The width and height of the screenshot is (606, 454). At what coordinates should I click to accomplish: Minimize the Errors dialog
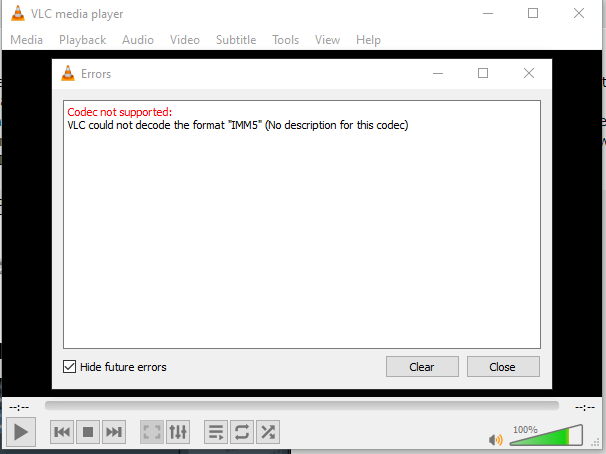[438, 73]
